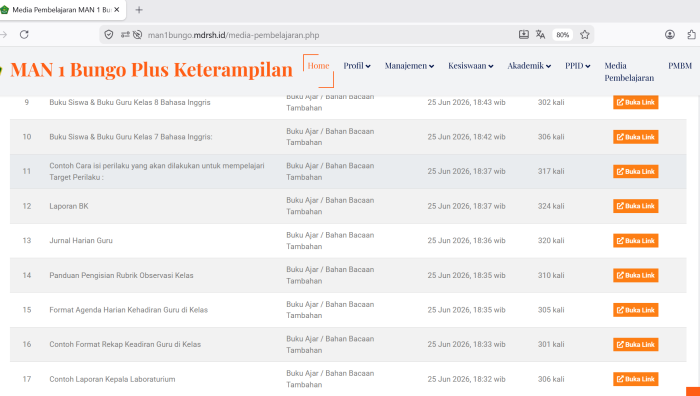
Task: Select 'Format Agenda Harian Kehadiran Guru di Kelas'
Action: [x=129, y=310]
